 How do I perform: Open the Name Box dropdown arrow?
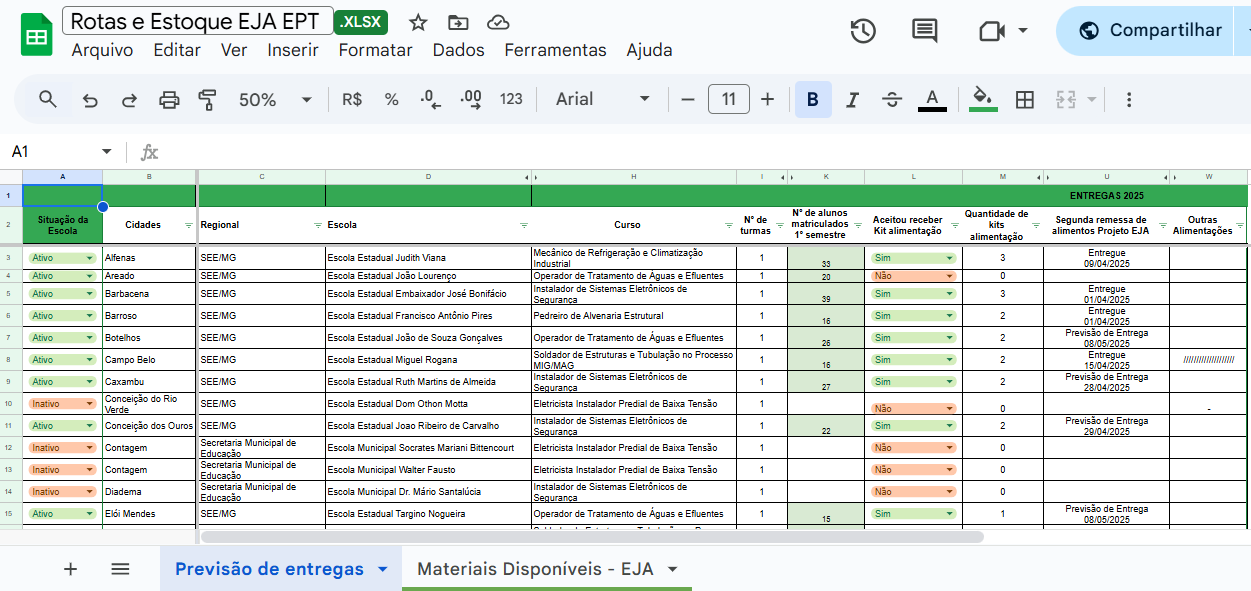coord(106,151)
